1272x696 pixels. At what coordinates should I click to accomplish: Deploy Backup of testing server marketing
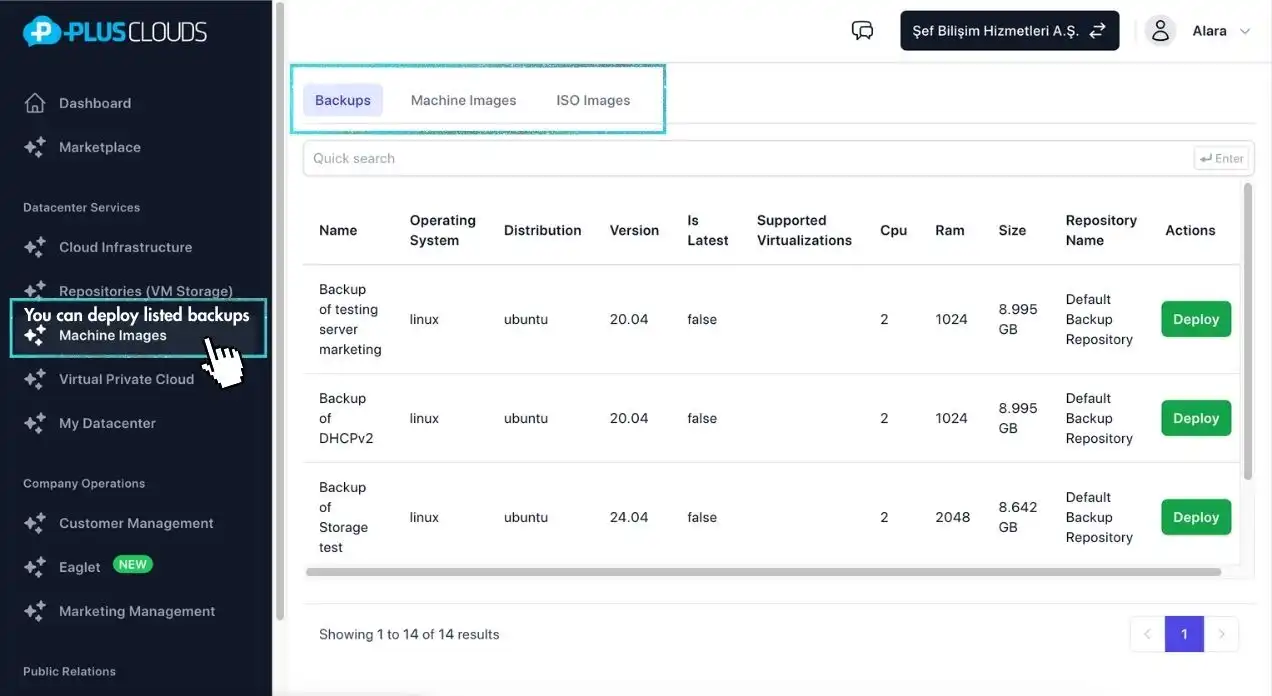(1195, 319)
